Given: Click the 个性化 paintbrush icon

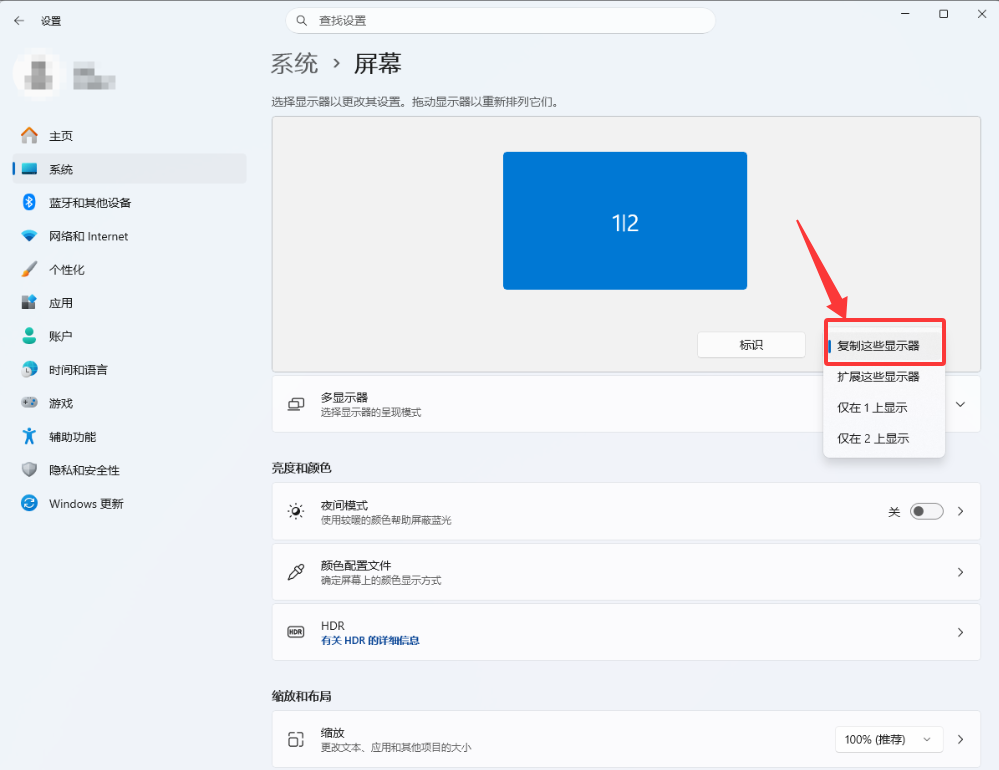Looking at the screenshot, I should click(x=29, y=269).
